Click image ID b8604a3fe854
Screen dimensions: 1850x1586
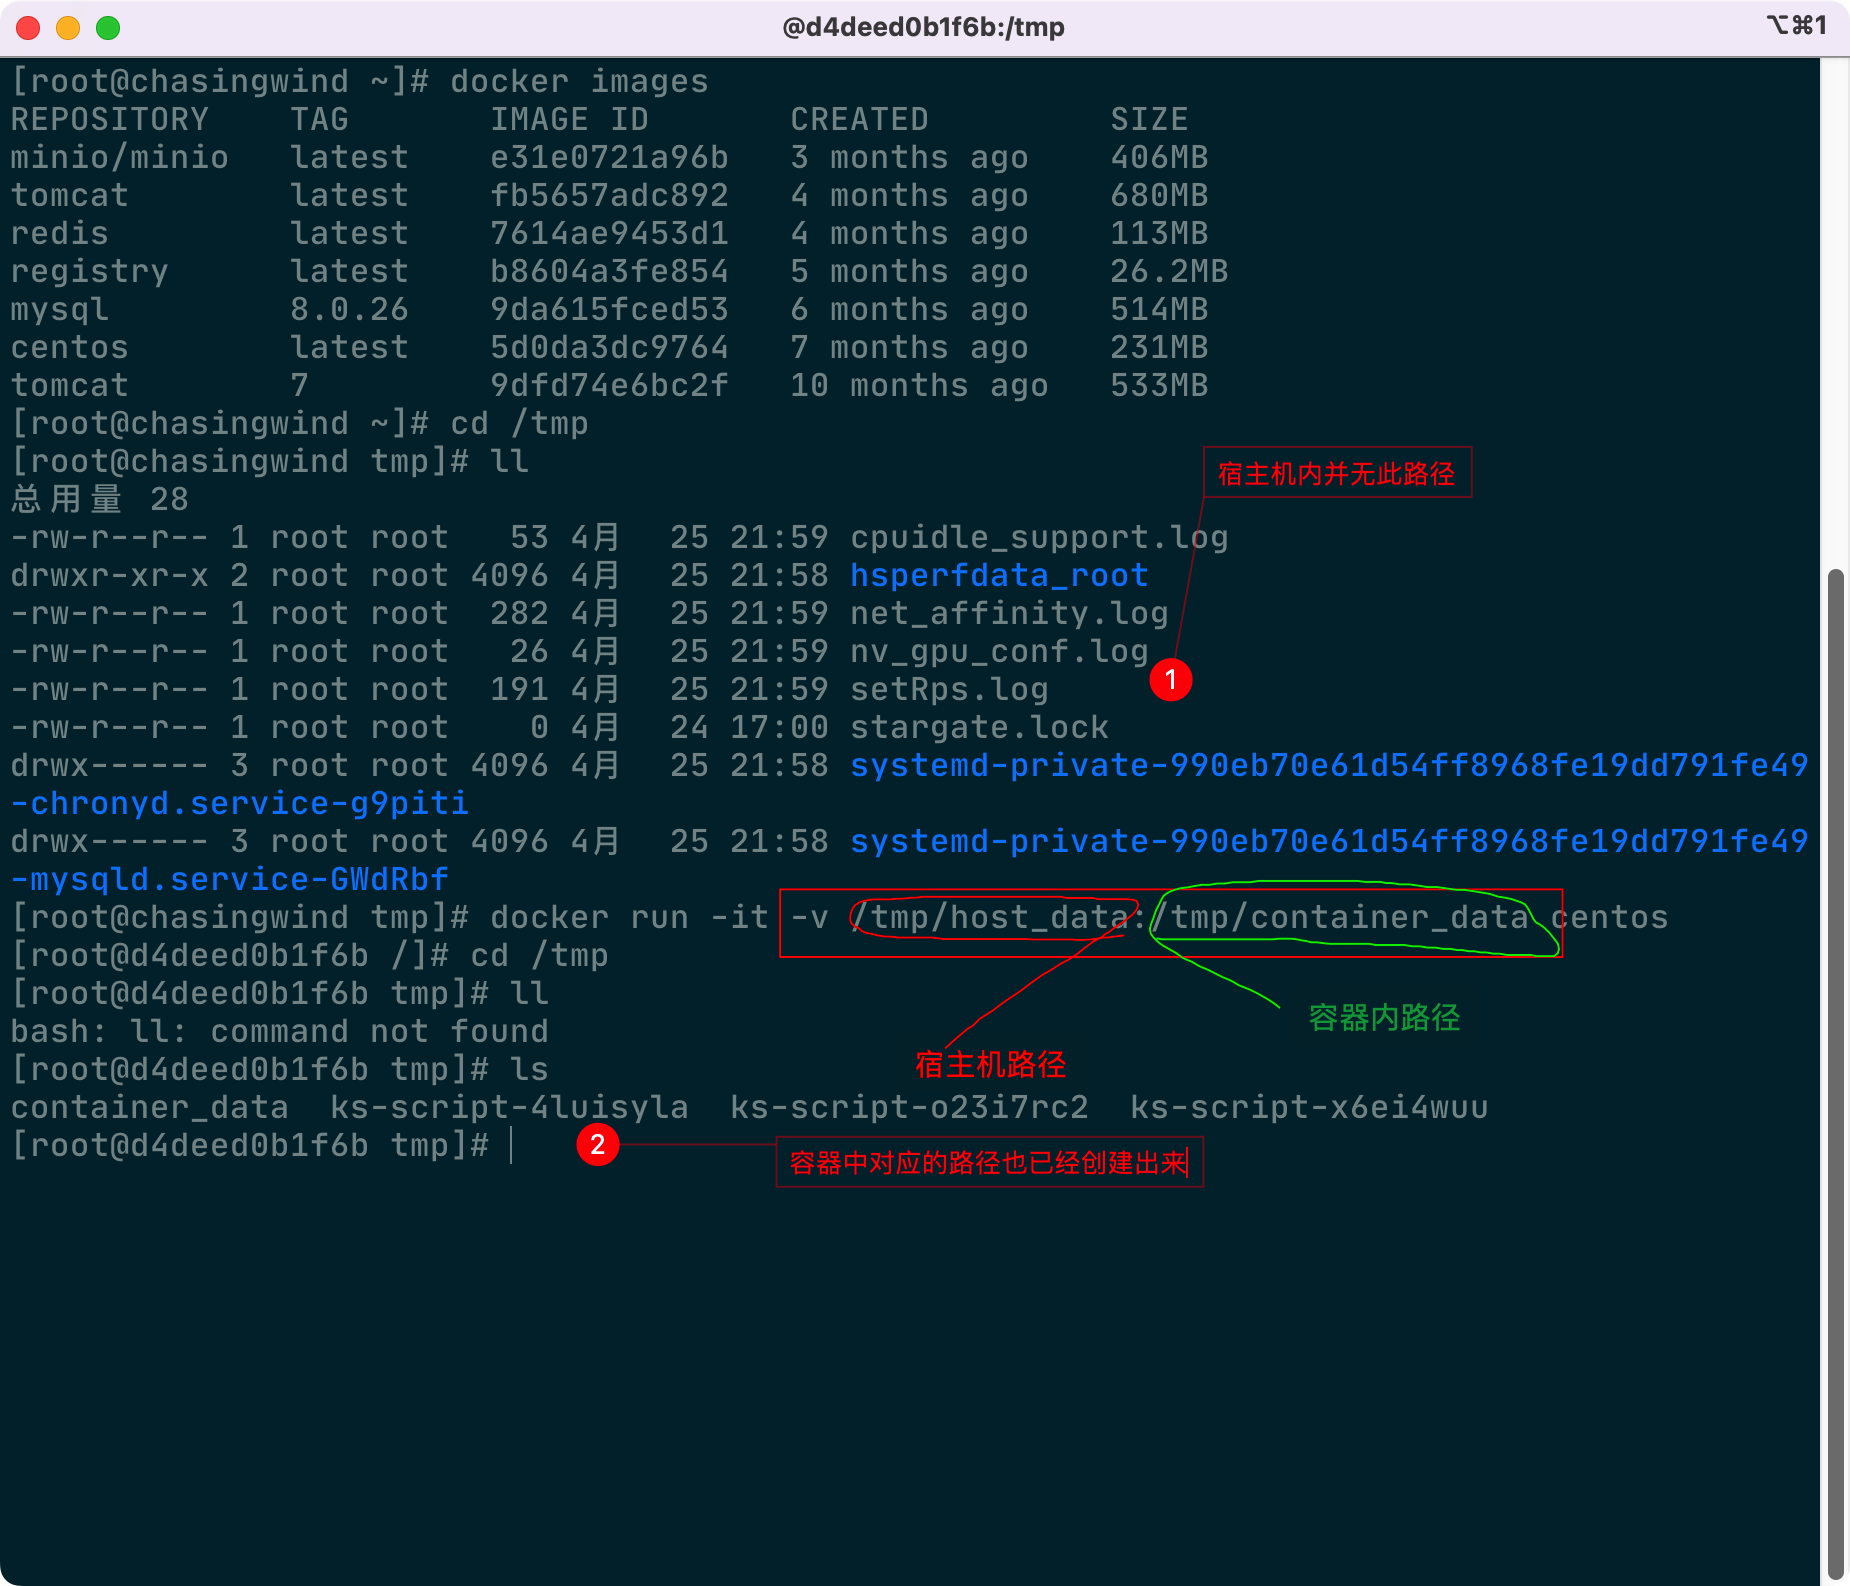tap(609, 271)
